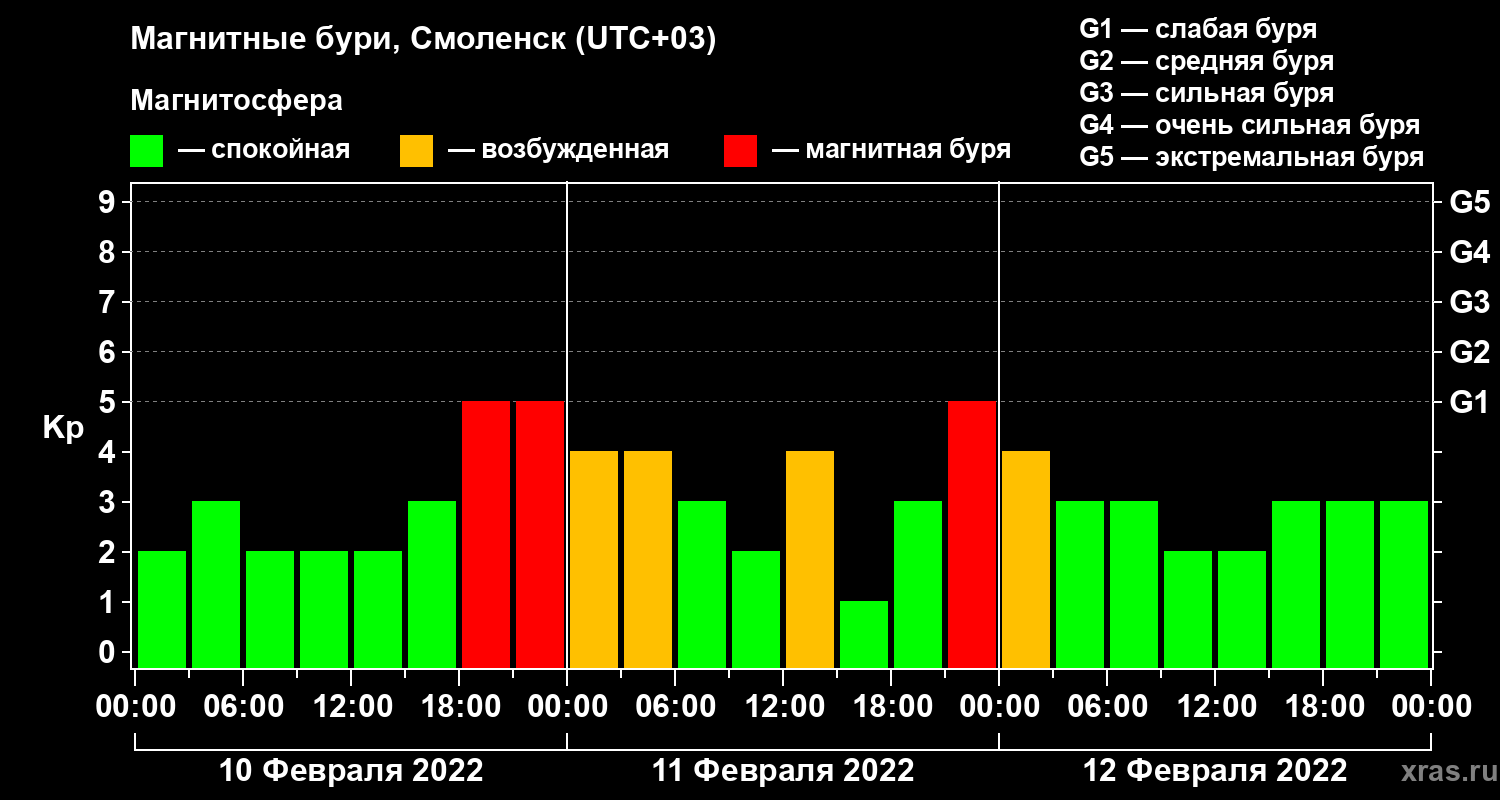The height and width of the screenshot is (800, 1500).
Task: Select the chart title "Магнитные бури, Смоленск (UTC+03)"
Action: click(424, 40)
